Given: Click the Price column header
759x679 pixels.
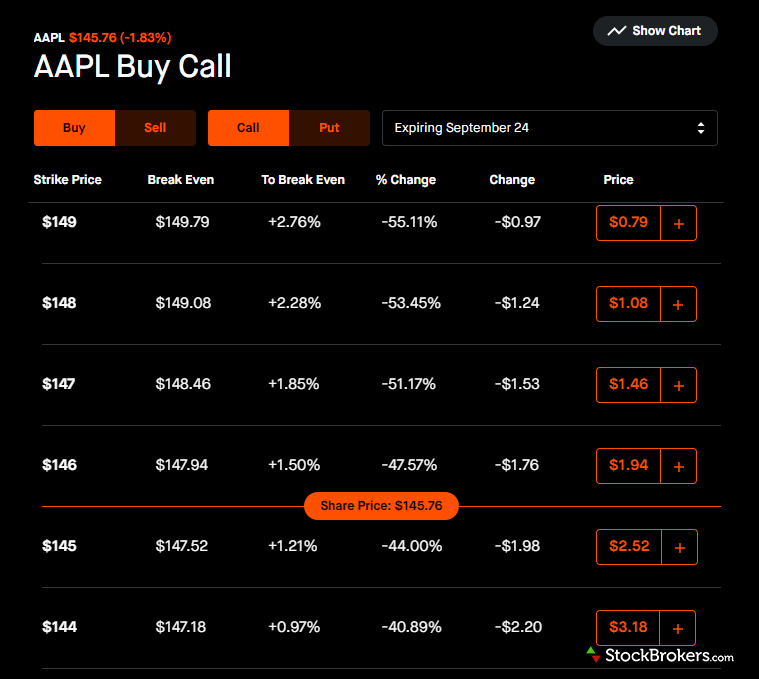Looking at the screenshot, I should click(x=618, y=180).
